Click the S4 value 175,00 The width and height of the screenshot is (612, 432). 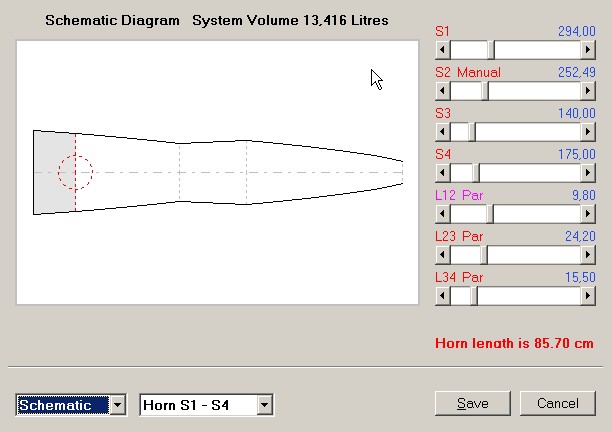click(x=577, y=154)
